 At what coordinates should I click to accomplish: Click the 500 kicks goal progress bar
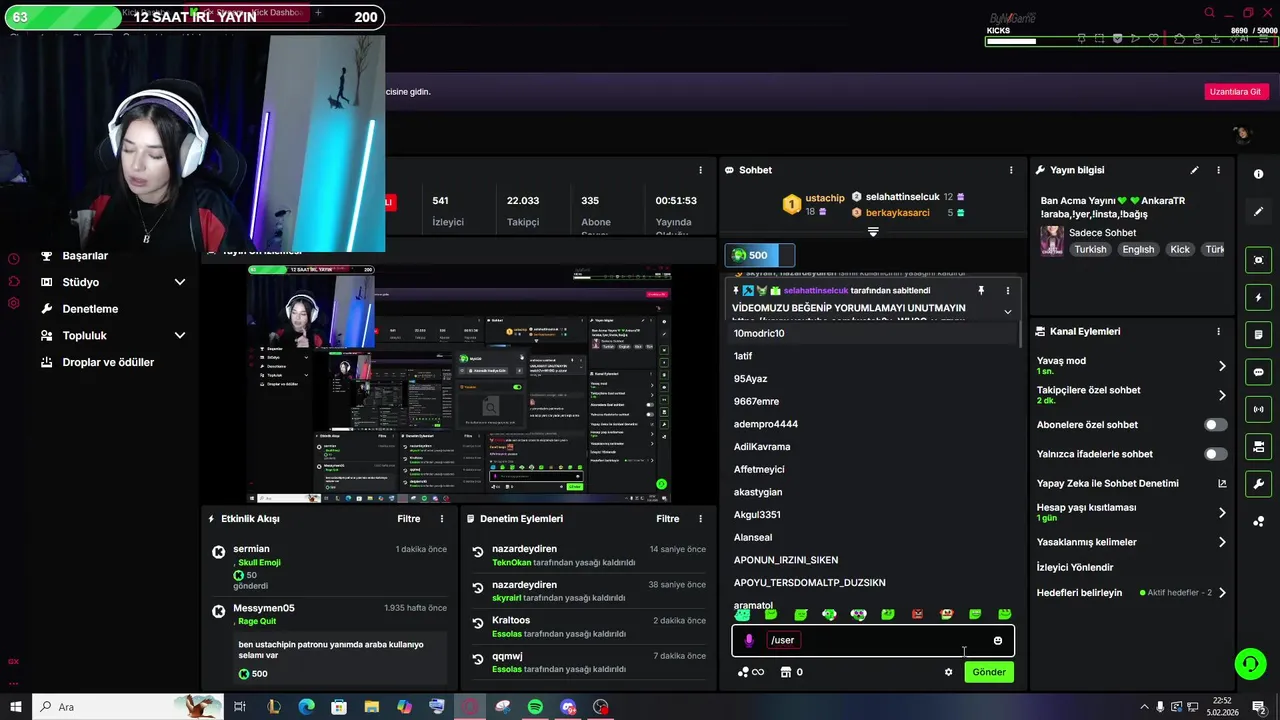point(760,255)
